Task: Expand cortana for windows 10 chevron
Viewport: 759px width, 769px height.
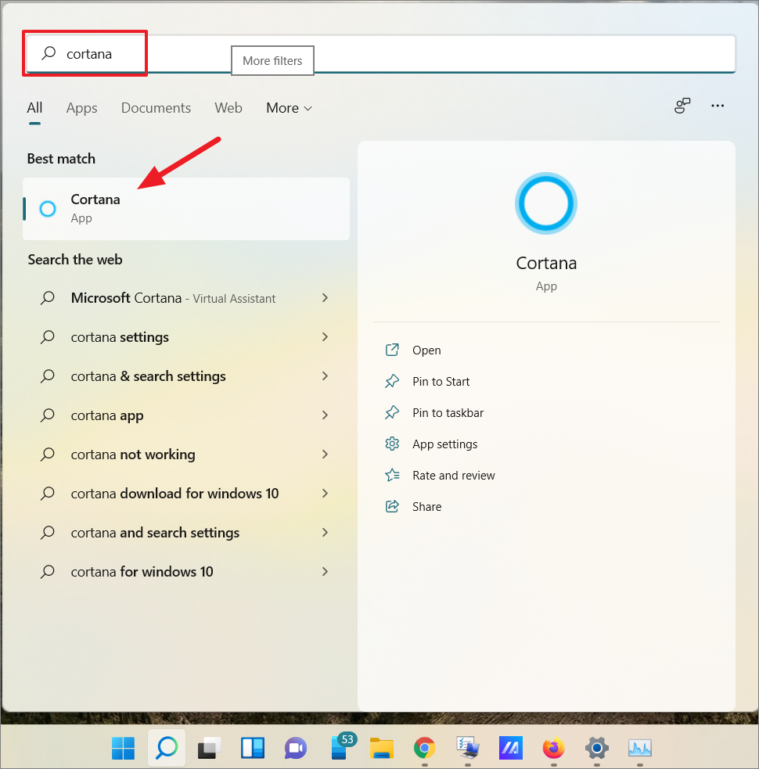Action: click(325, 571)
